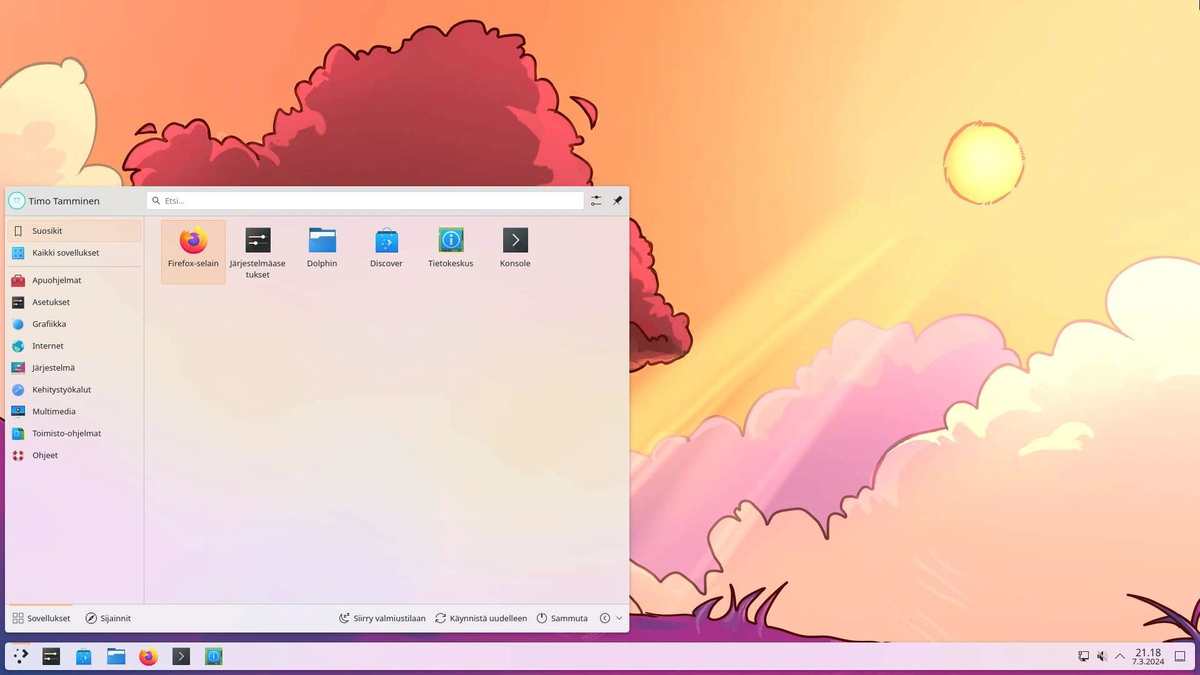
Task: Pin the application menu open
Action: (617, 201)
